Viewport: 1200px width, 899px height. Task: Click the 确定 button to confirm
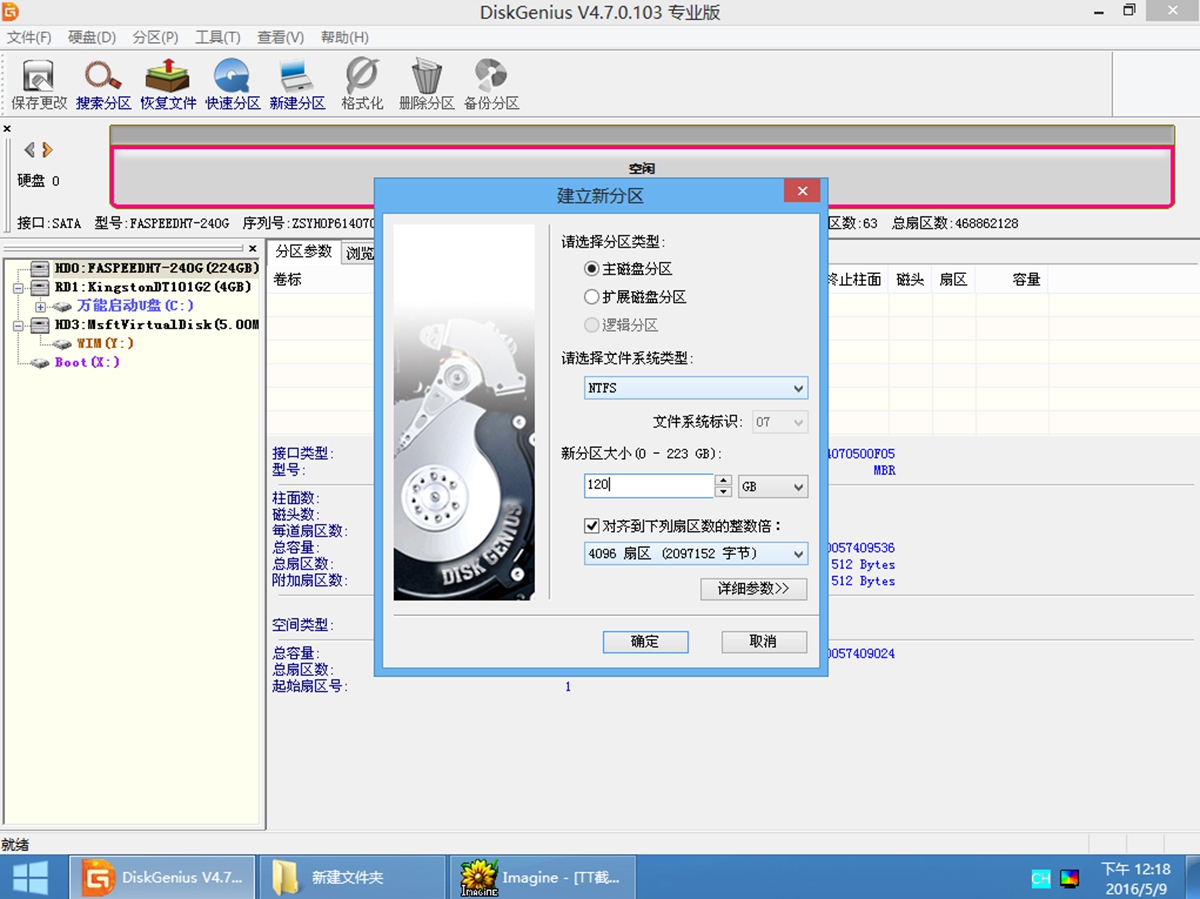(645, 641)
